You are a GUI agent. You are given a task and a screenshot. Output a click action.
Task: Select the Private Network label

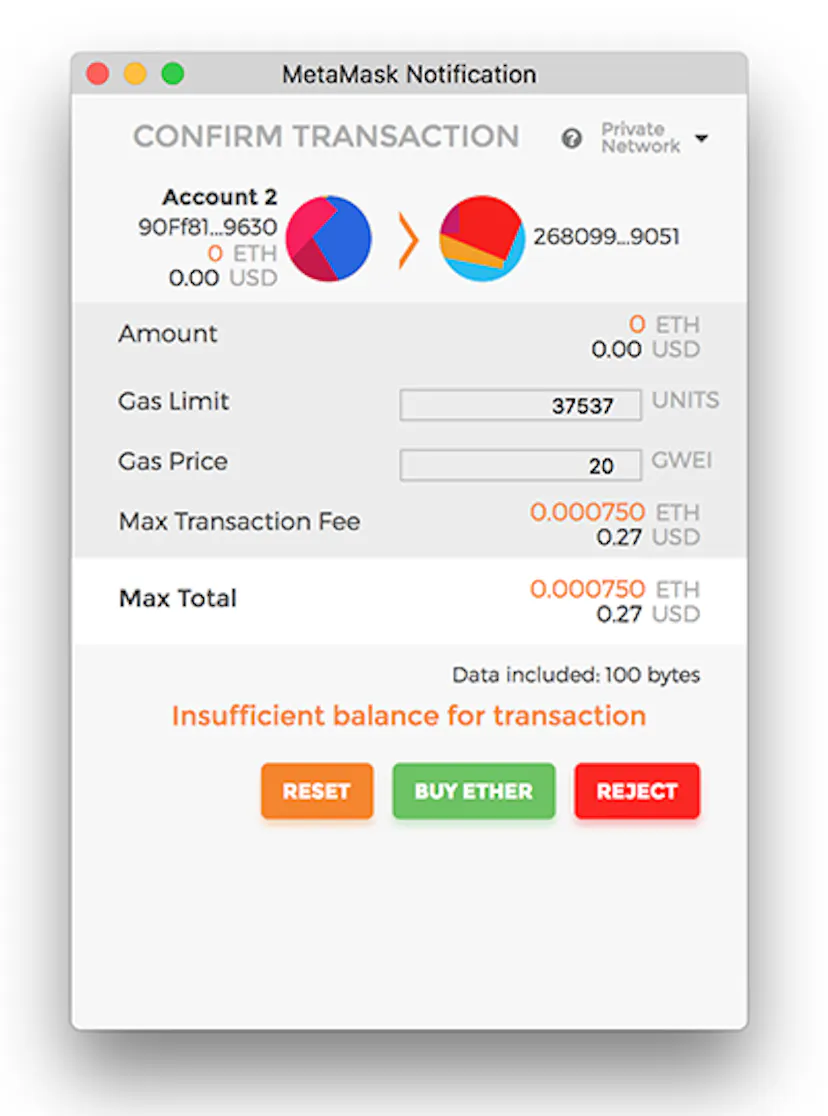[641, 137]
